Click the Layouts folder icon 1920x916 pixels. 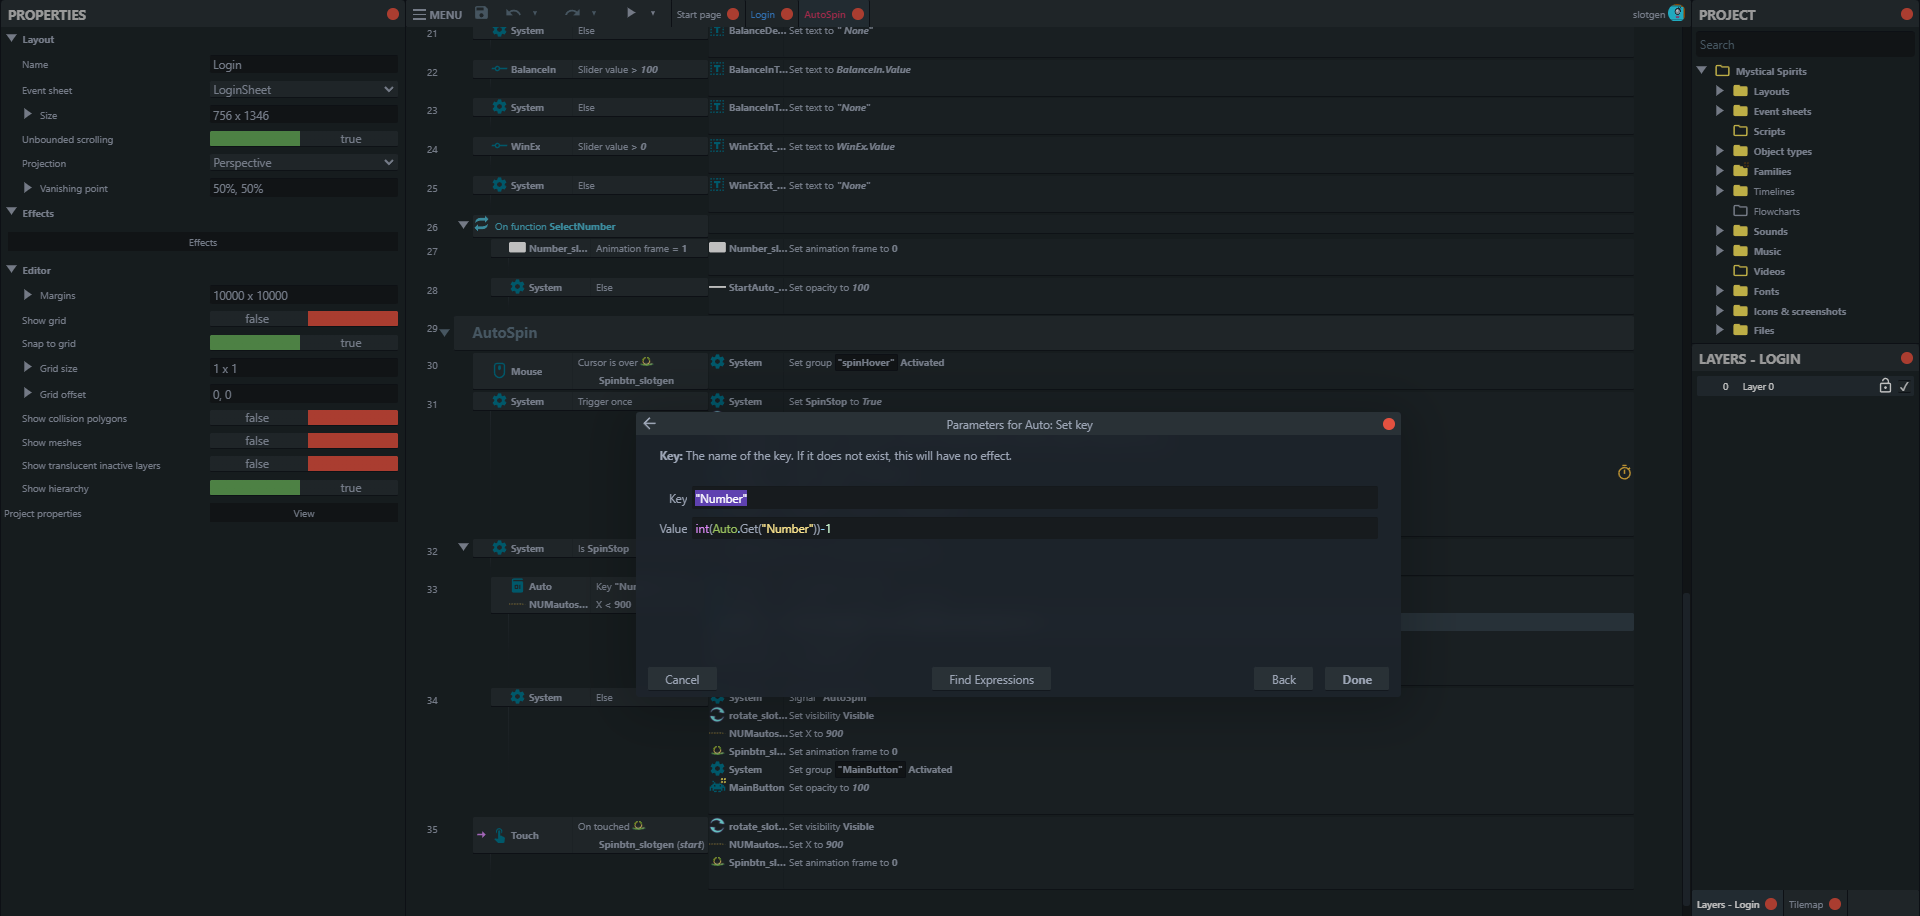(1740, 91)
